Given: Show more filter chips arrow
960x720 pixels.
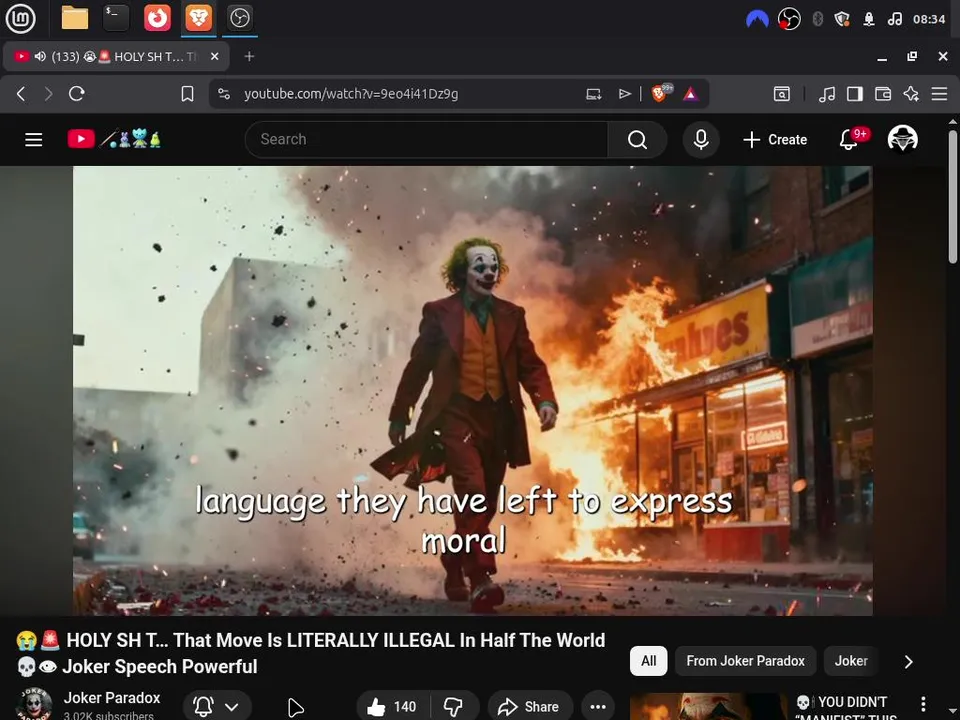Looking at the screenshot, I should [x=909, y=661].
